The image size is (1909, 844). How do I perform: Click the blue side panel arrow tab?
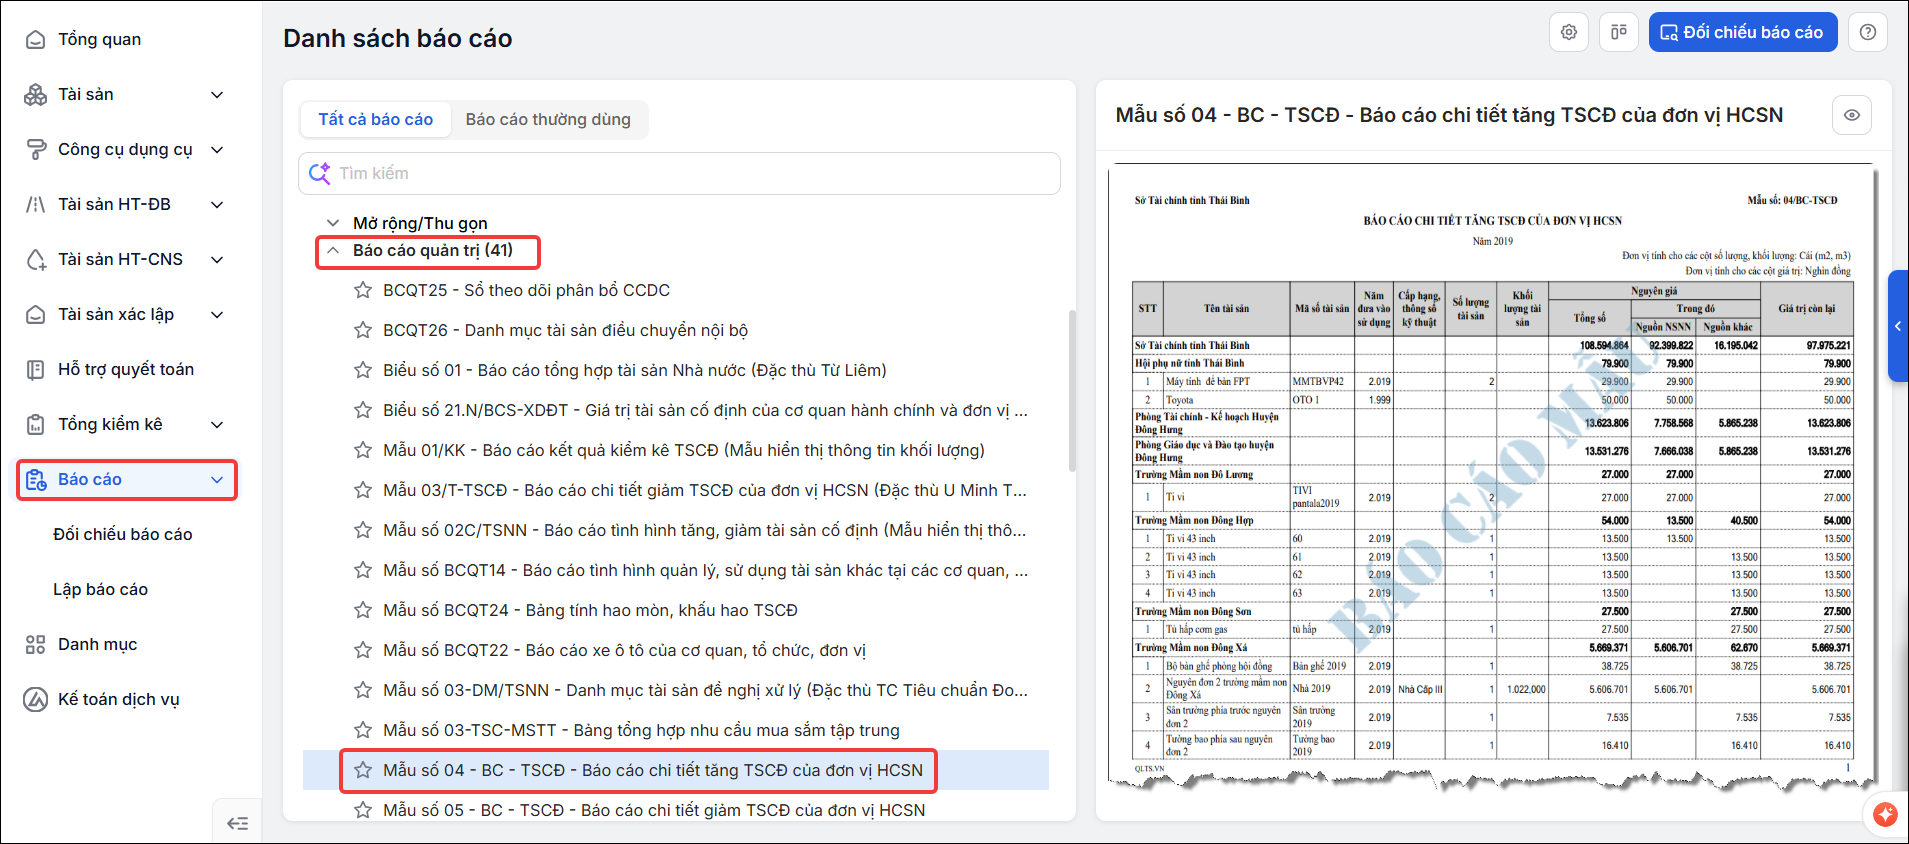click(x=1898, y=326)
